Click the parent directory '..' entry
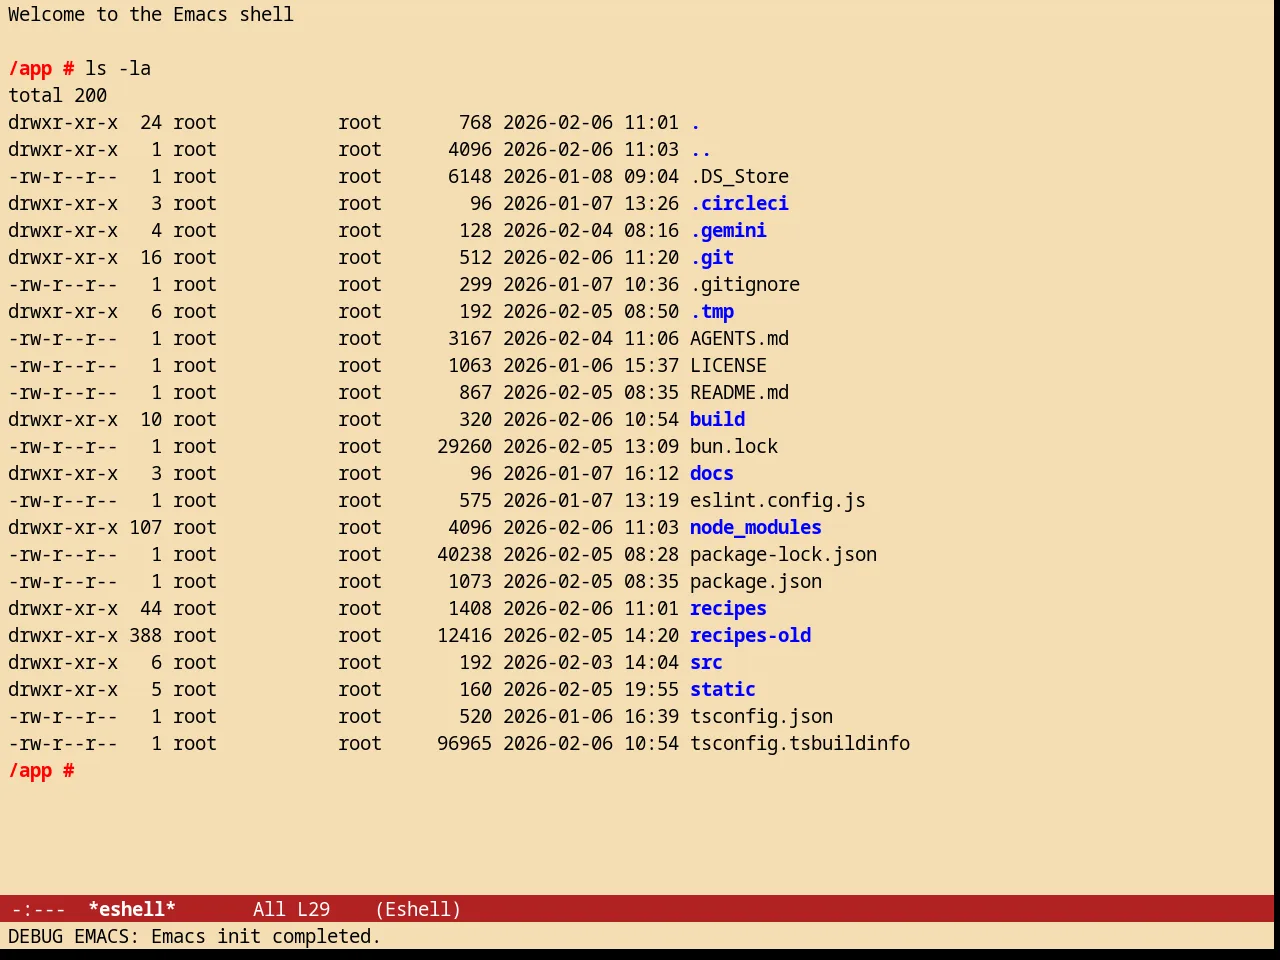 click(700, 150)
